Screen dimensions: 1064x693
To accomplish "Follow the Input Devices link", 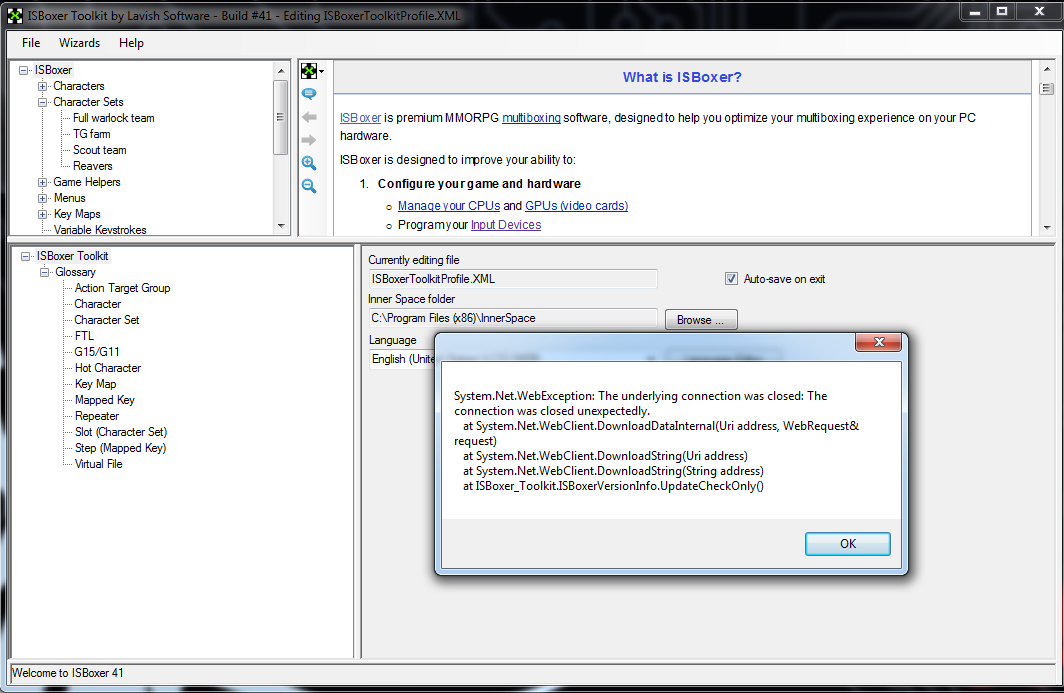I will click(x=506, y=225).
